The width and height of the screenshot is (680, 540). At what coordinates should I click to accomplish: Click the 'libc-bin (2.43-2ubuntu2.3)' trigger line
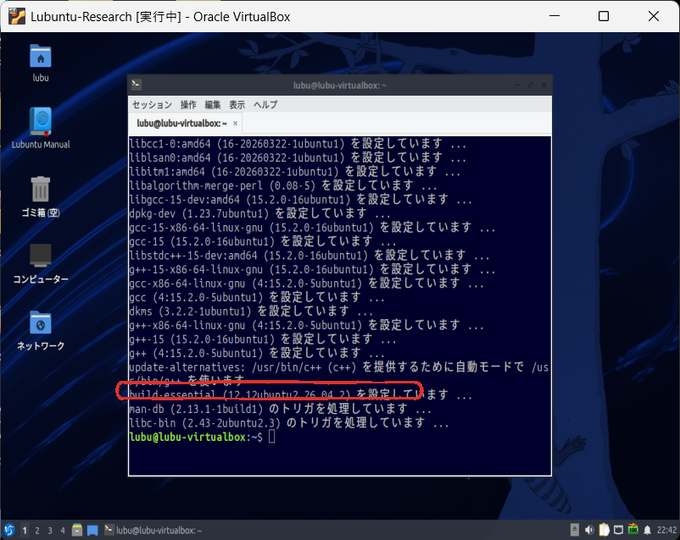(289, 422)
